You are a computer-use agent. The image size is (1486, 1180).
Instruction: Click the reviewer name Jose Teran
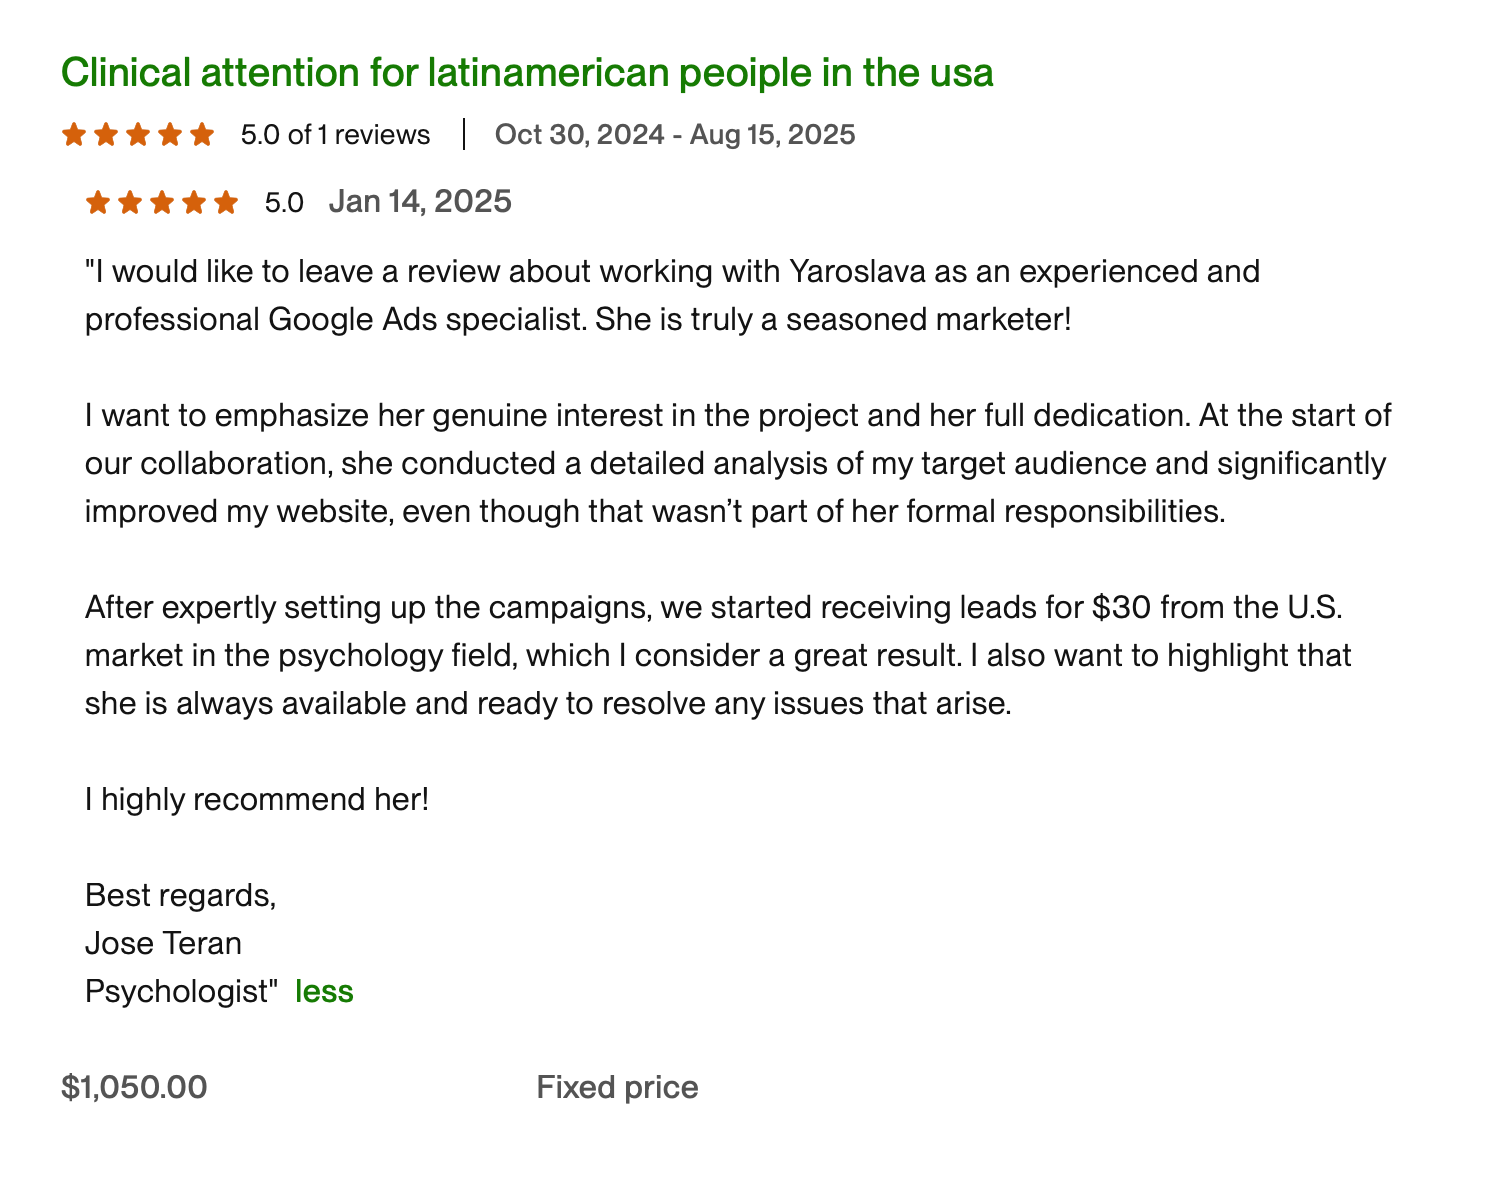pyautogui.click(x=163, y=943)
